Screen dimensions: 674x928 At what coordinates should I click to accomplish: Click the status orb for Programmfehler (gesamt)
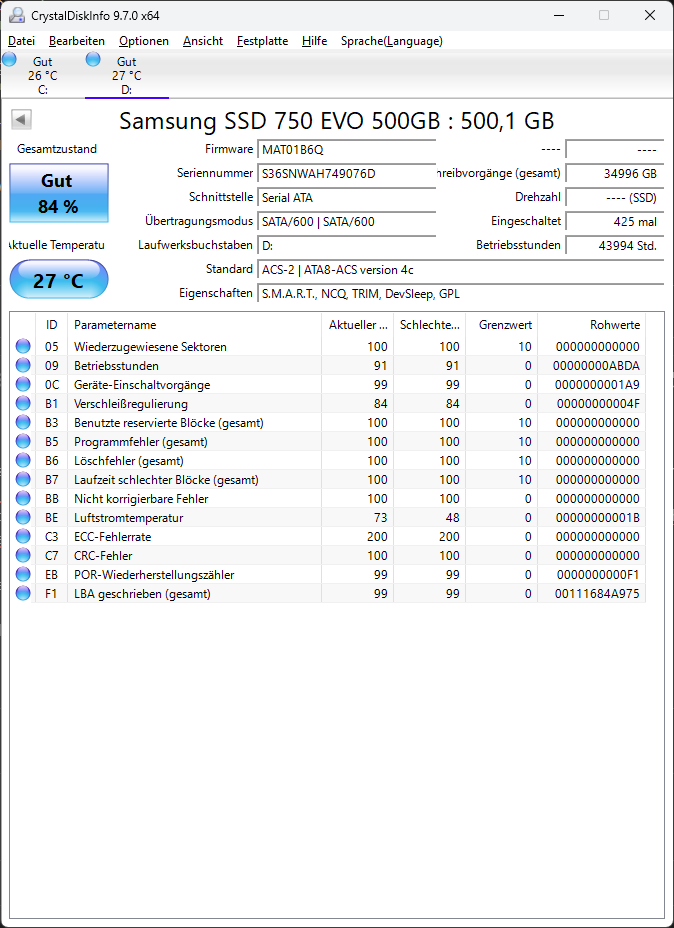pos(23,441)
